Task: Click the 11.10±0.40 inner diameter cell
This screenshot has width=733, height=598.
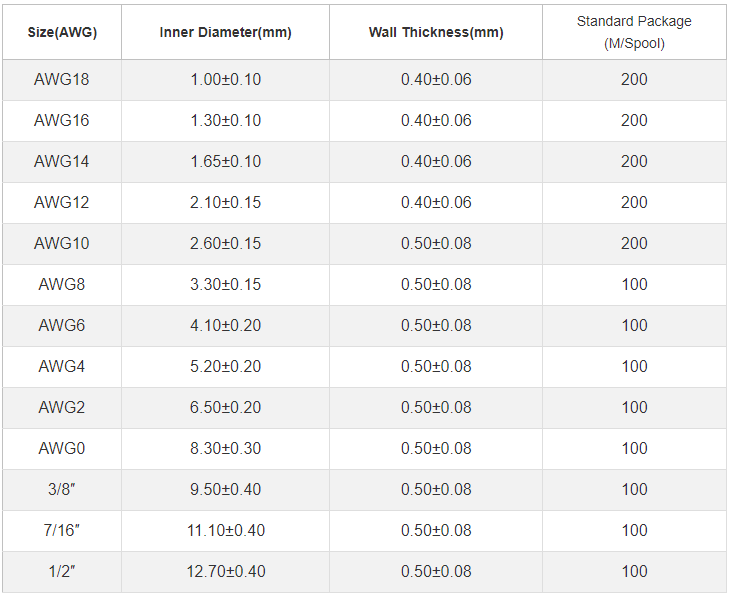Action: pyautogui.click(x=226, y=531)
